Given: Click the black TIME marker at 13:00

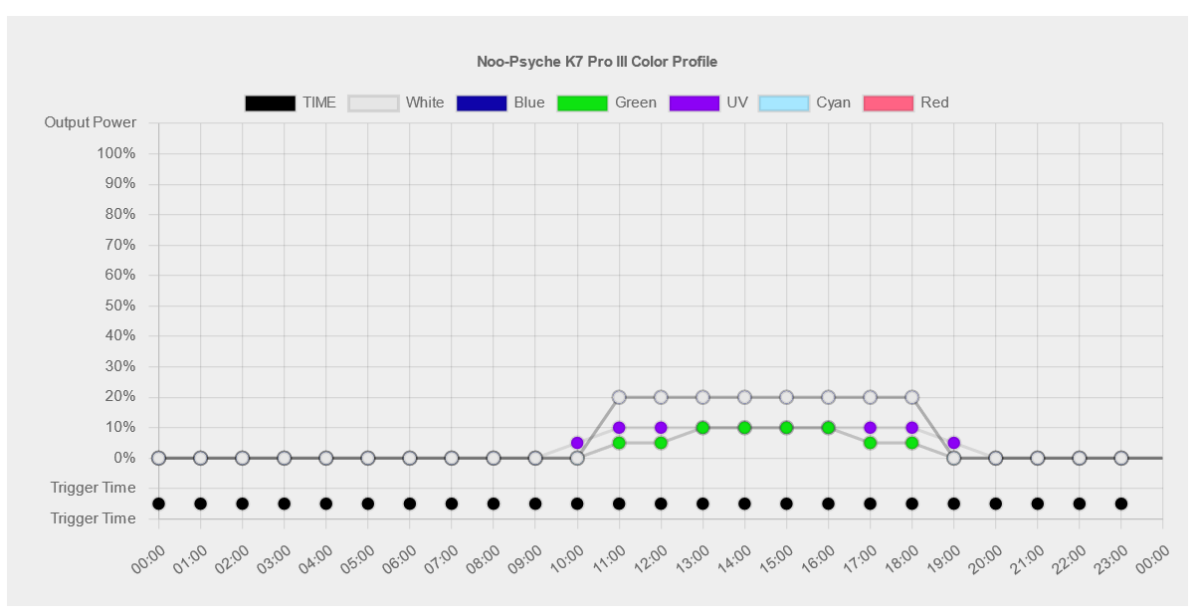Looking at the screenshot, I should [703, 504].
